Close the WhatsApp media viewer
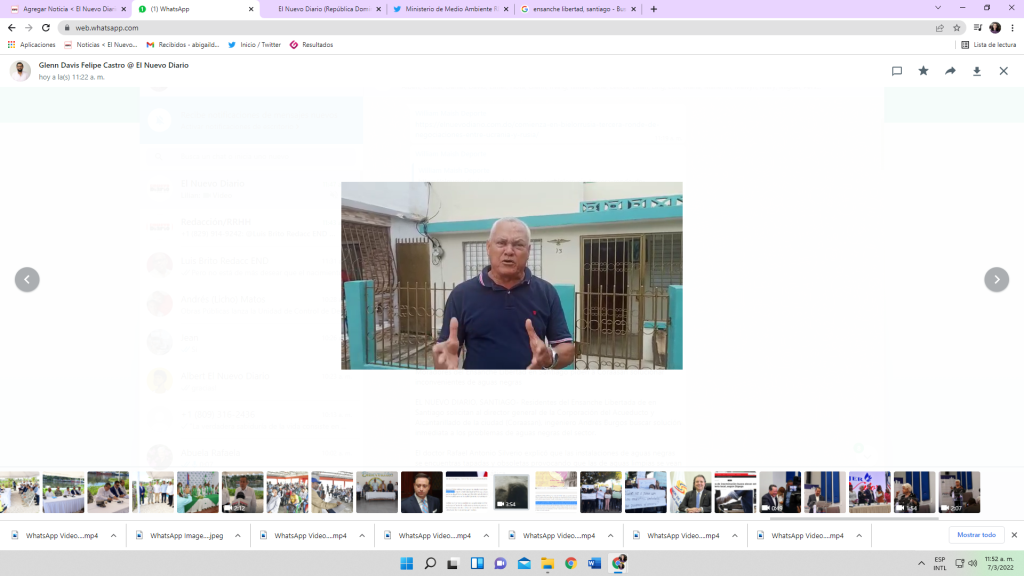Screen dimensions: 1024x576 click(x=1003, y=71)
